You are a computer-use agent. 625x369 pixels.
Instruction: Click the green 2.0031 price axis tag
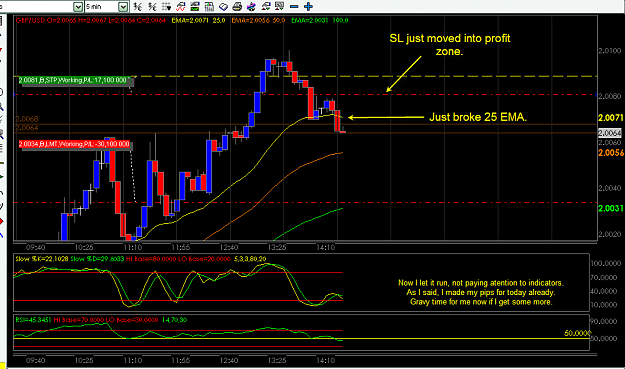click(x=611, y=208)
